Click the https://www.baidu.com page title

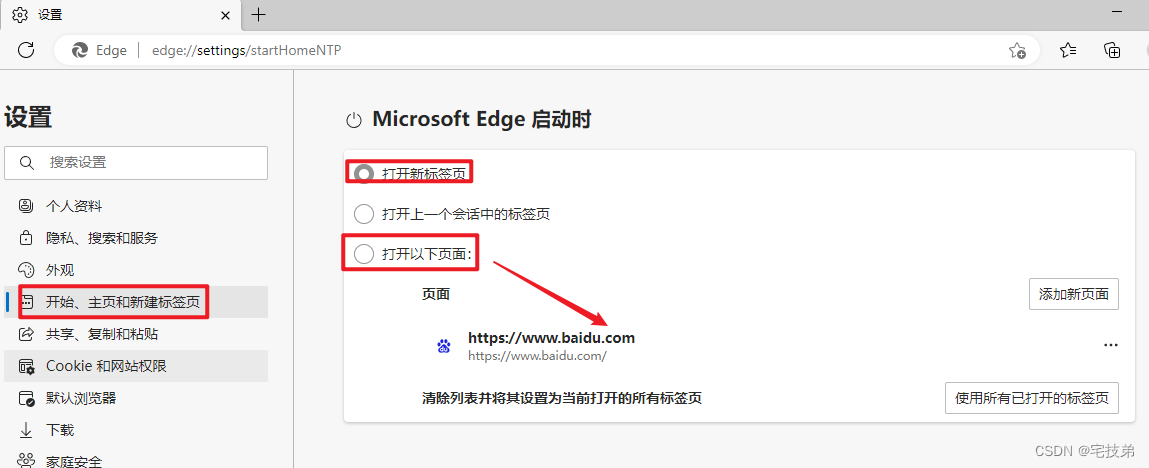click(551, 338)
